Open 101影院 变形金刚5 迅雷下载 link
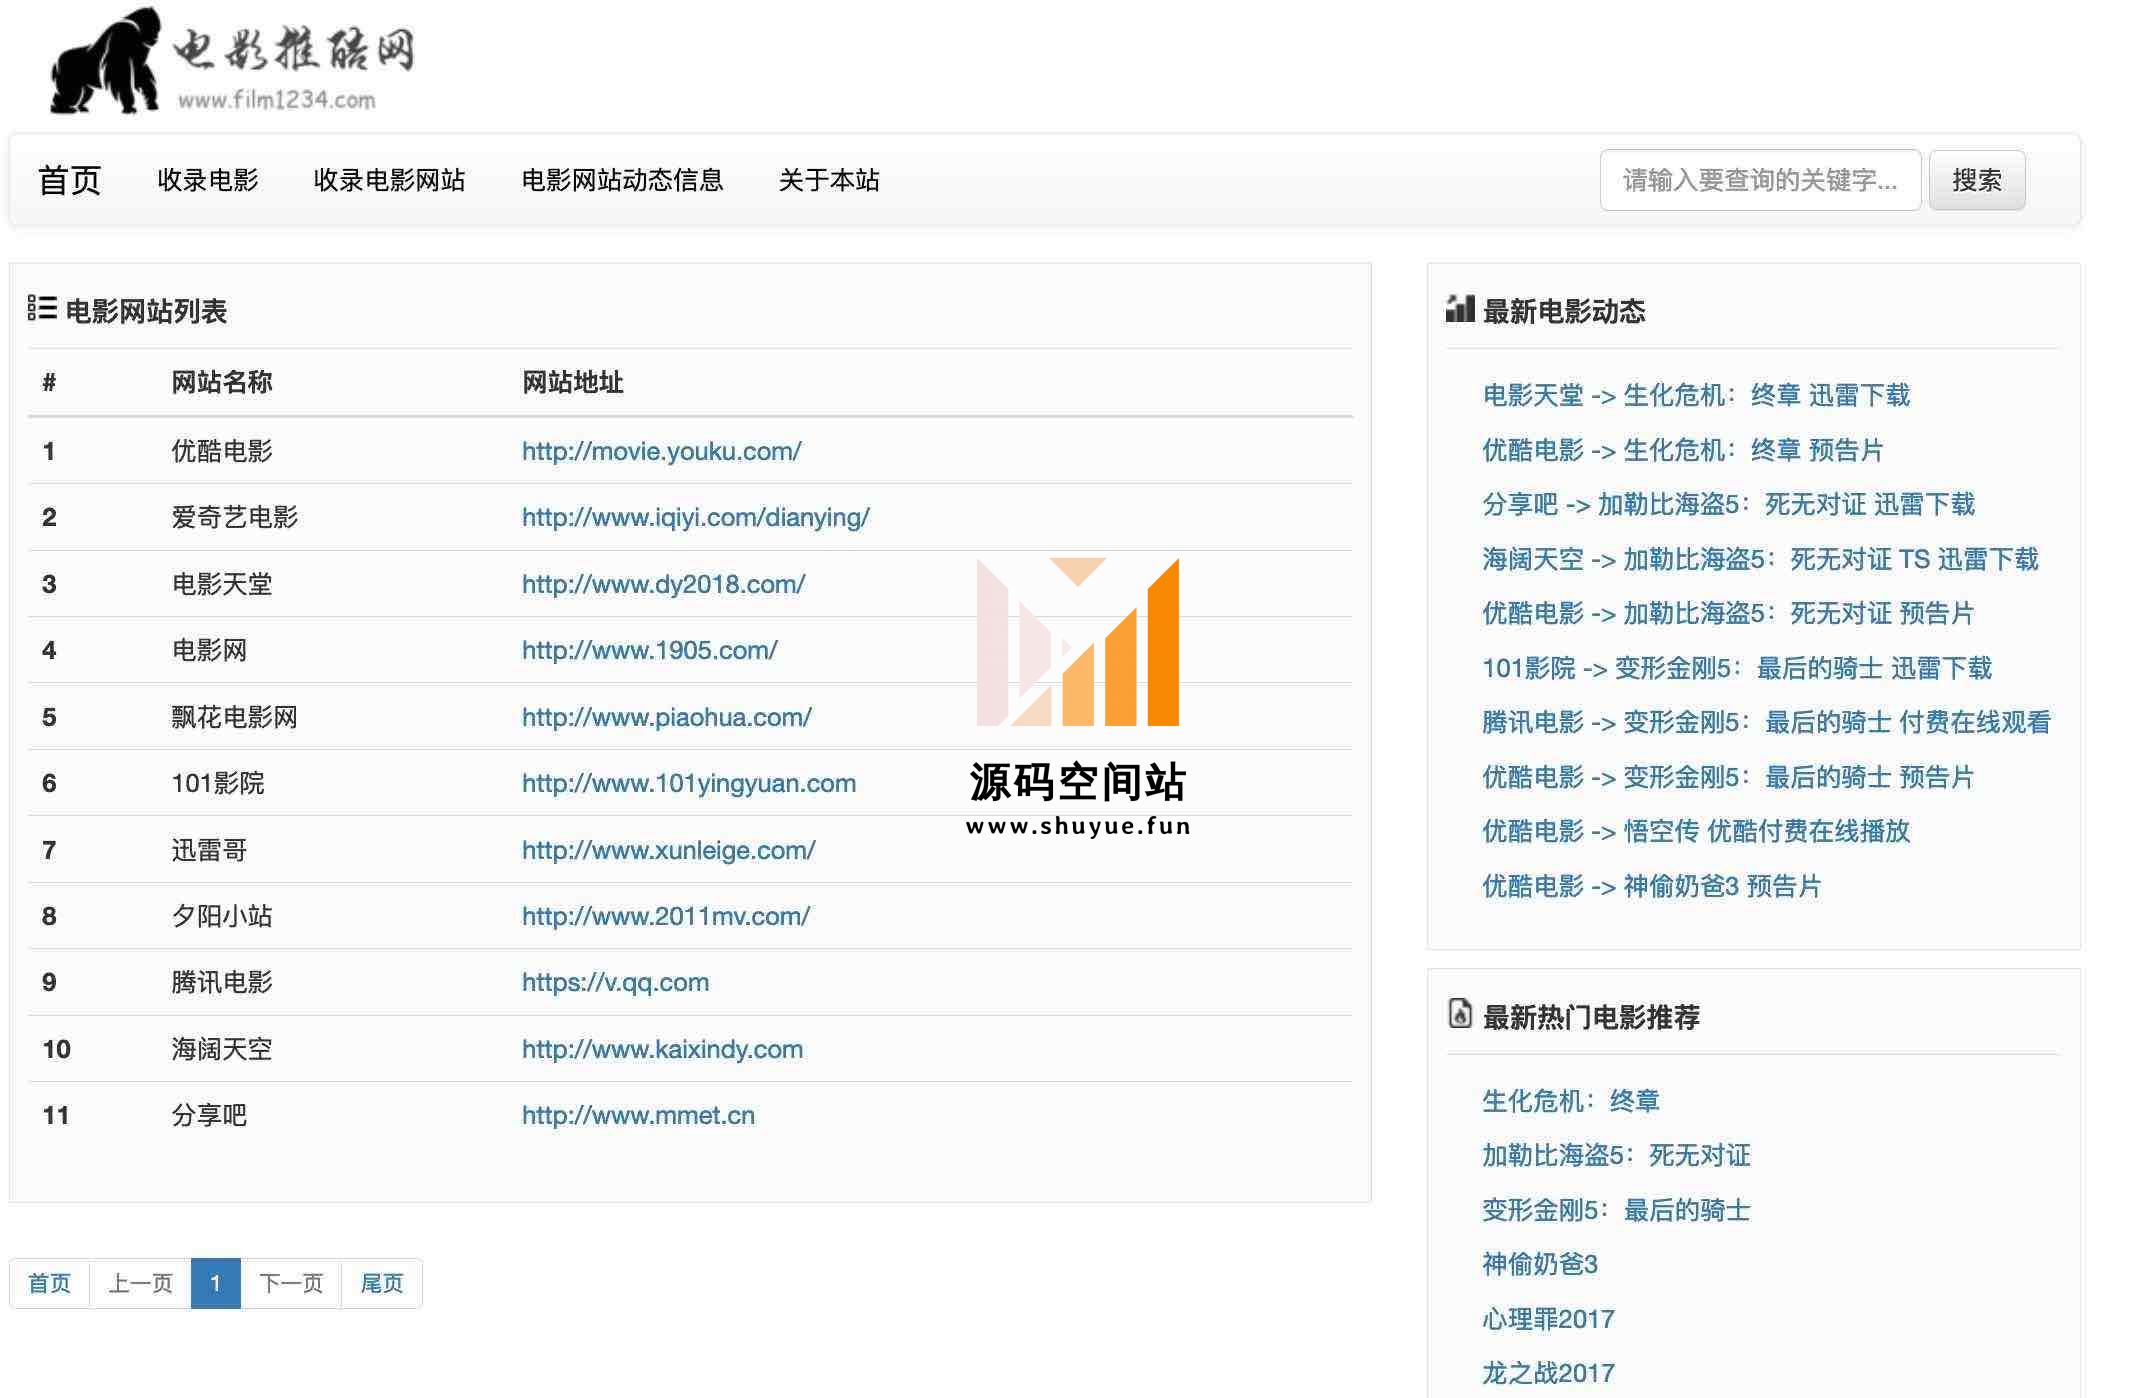Image resolution: width=2156 pixels, height=1398 pixels. click(1737, 668)
